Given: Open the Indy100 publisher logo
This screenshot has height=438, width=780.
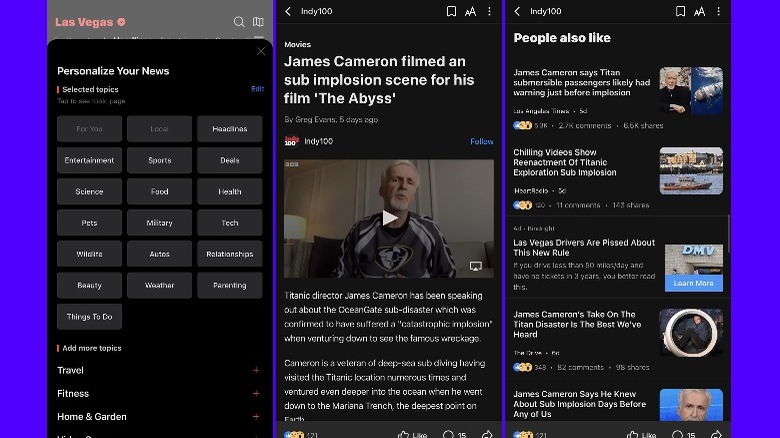Looking at the screenshot, I should pyautogui.click(x=292, y=141).
